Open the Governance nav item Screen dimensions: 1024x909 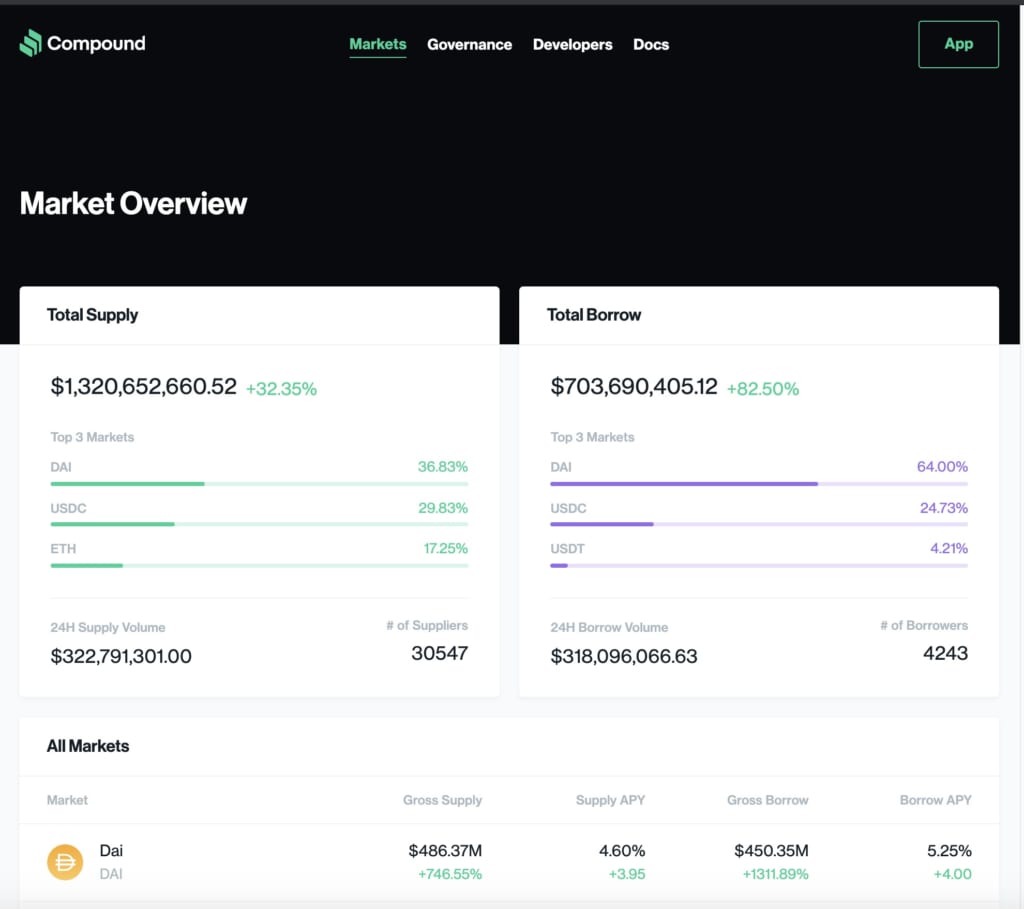[470, 44]
